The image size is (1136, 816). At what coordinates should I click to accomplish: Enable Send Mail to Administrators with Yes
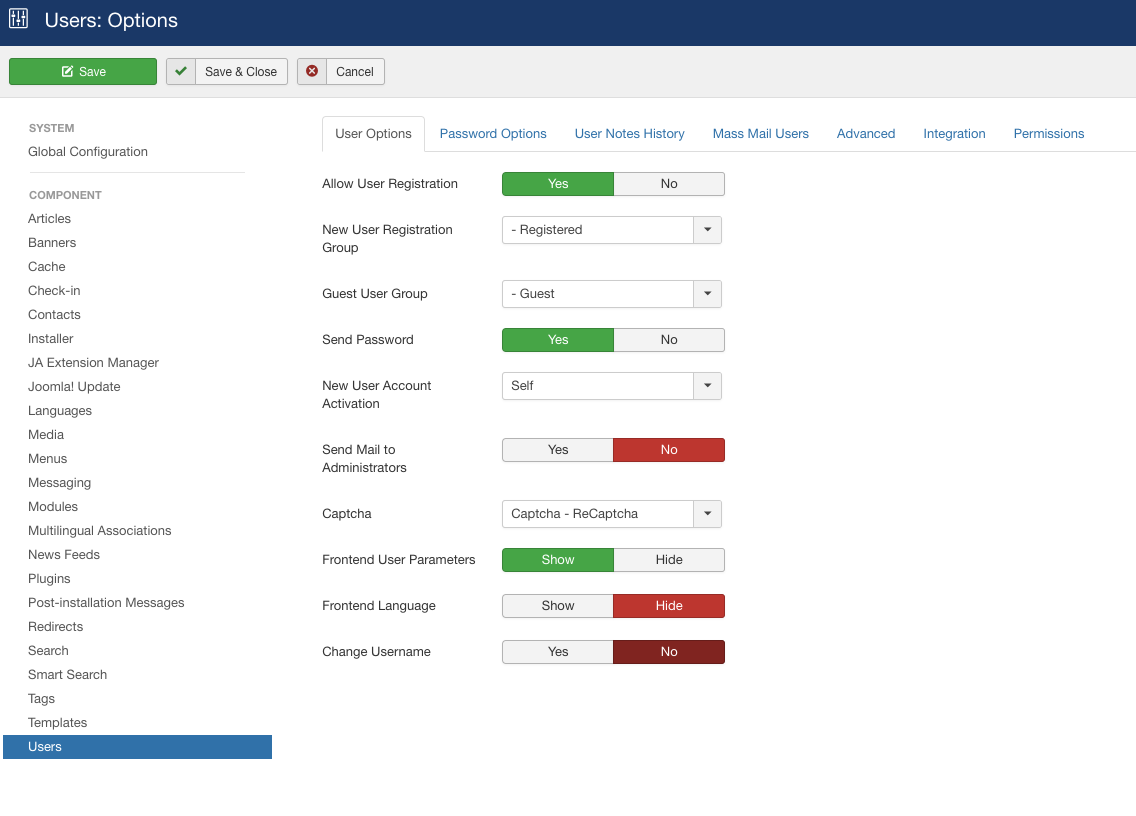coord(557,450)
